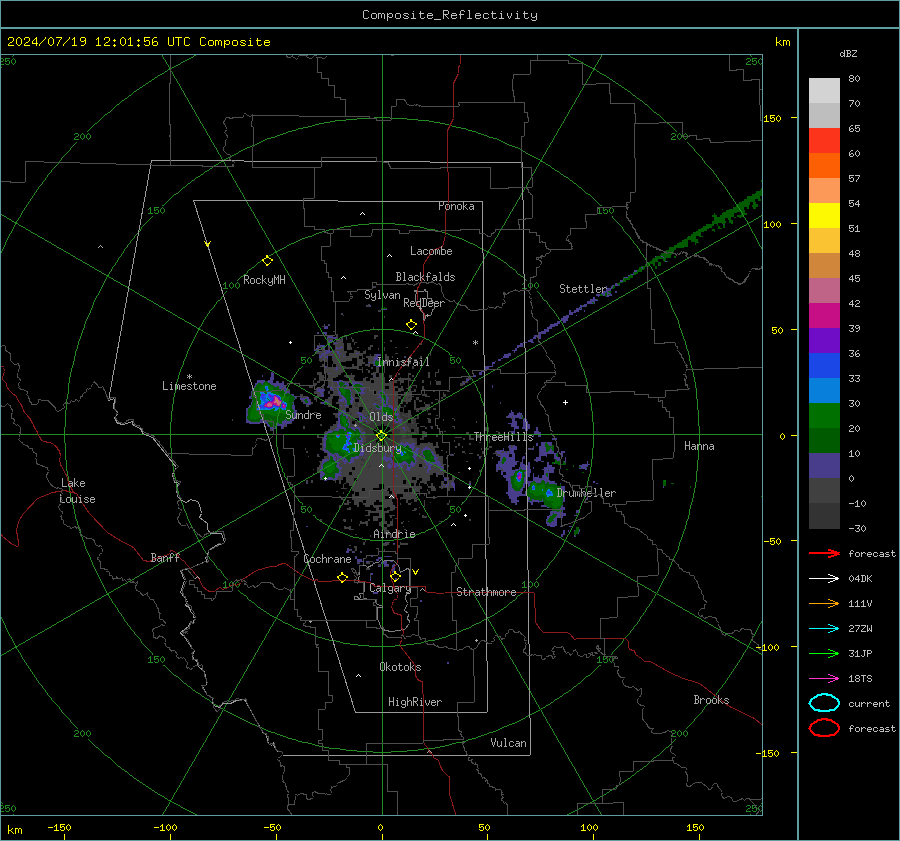Click the Hanna city label
The width and height of the screenshot is (900, 841).
(699, 446)
